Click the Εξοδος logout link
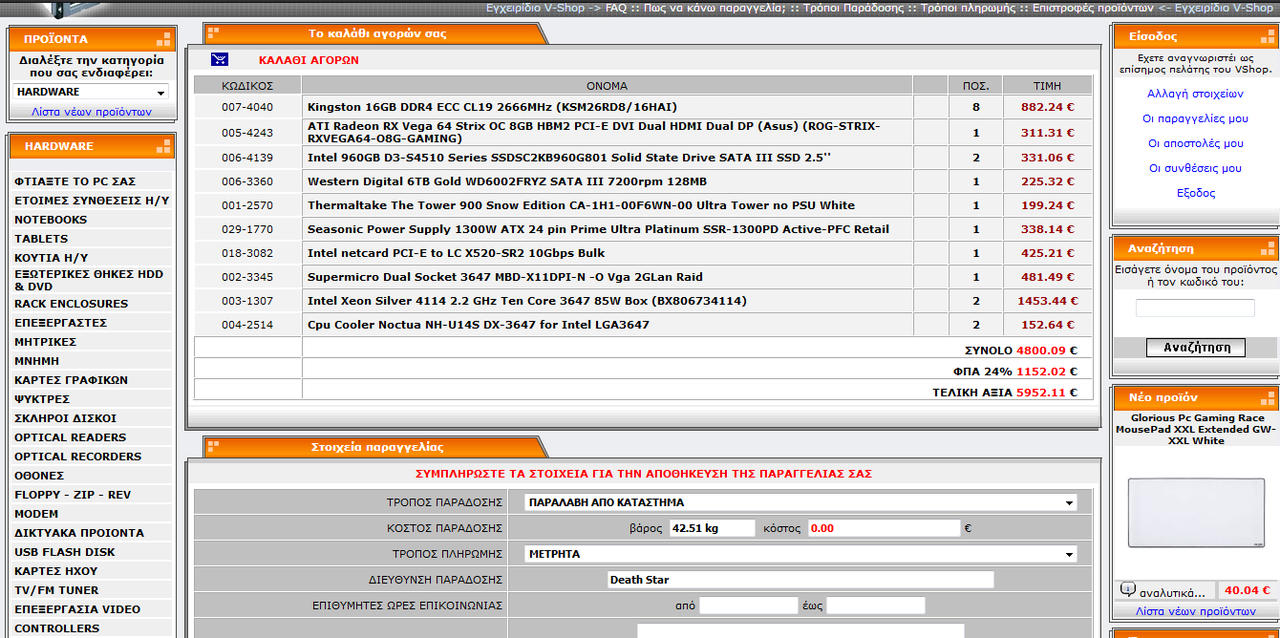The width and height of the screenshot is (1280, 638). (x=1195, y=193)
